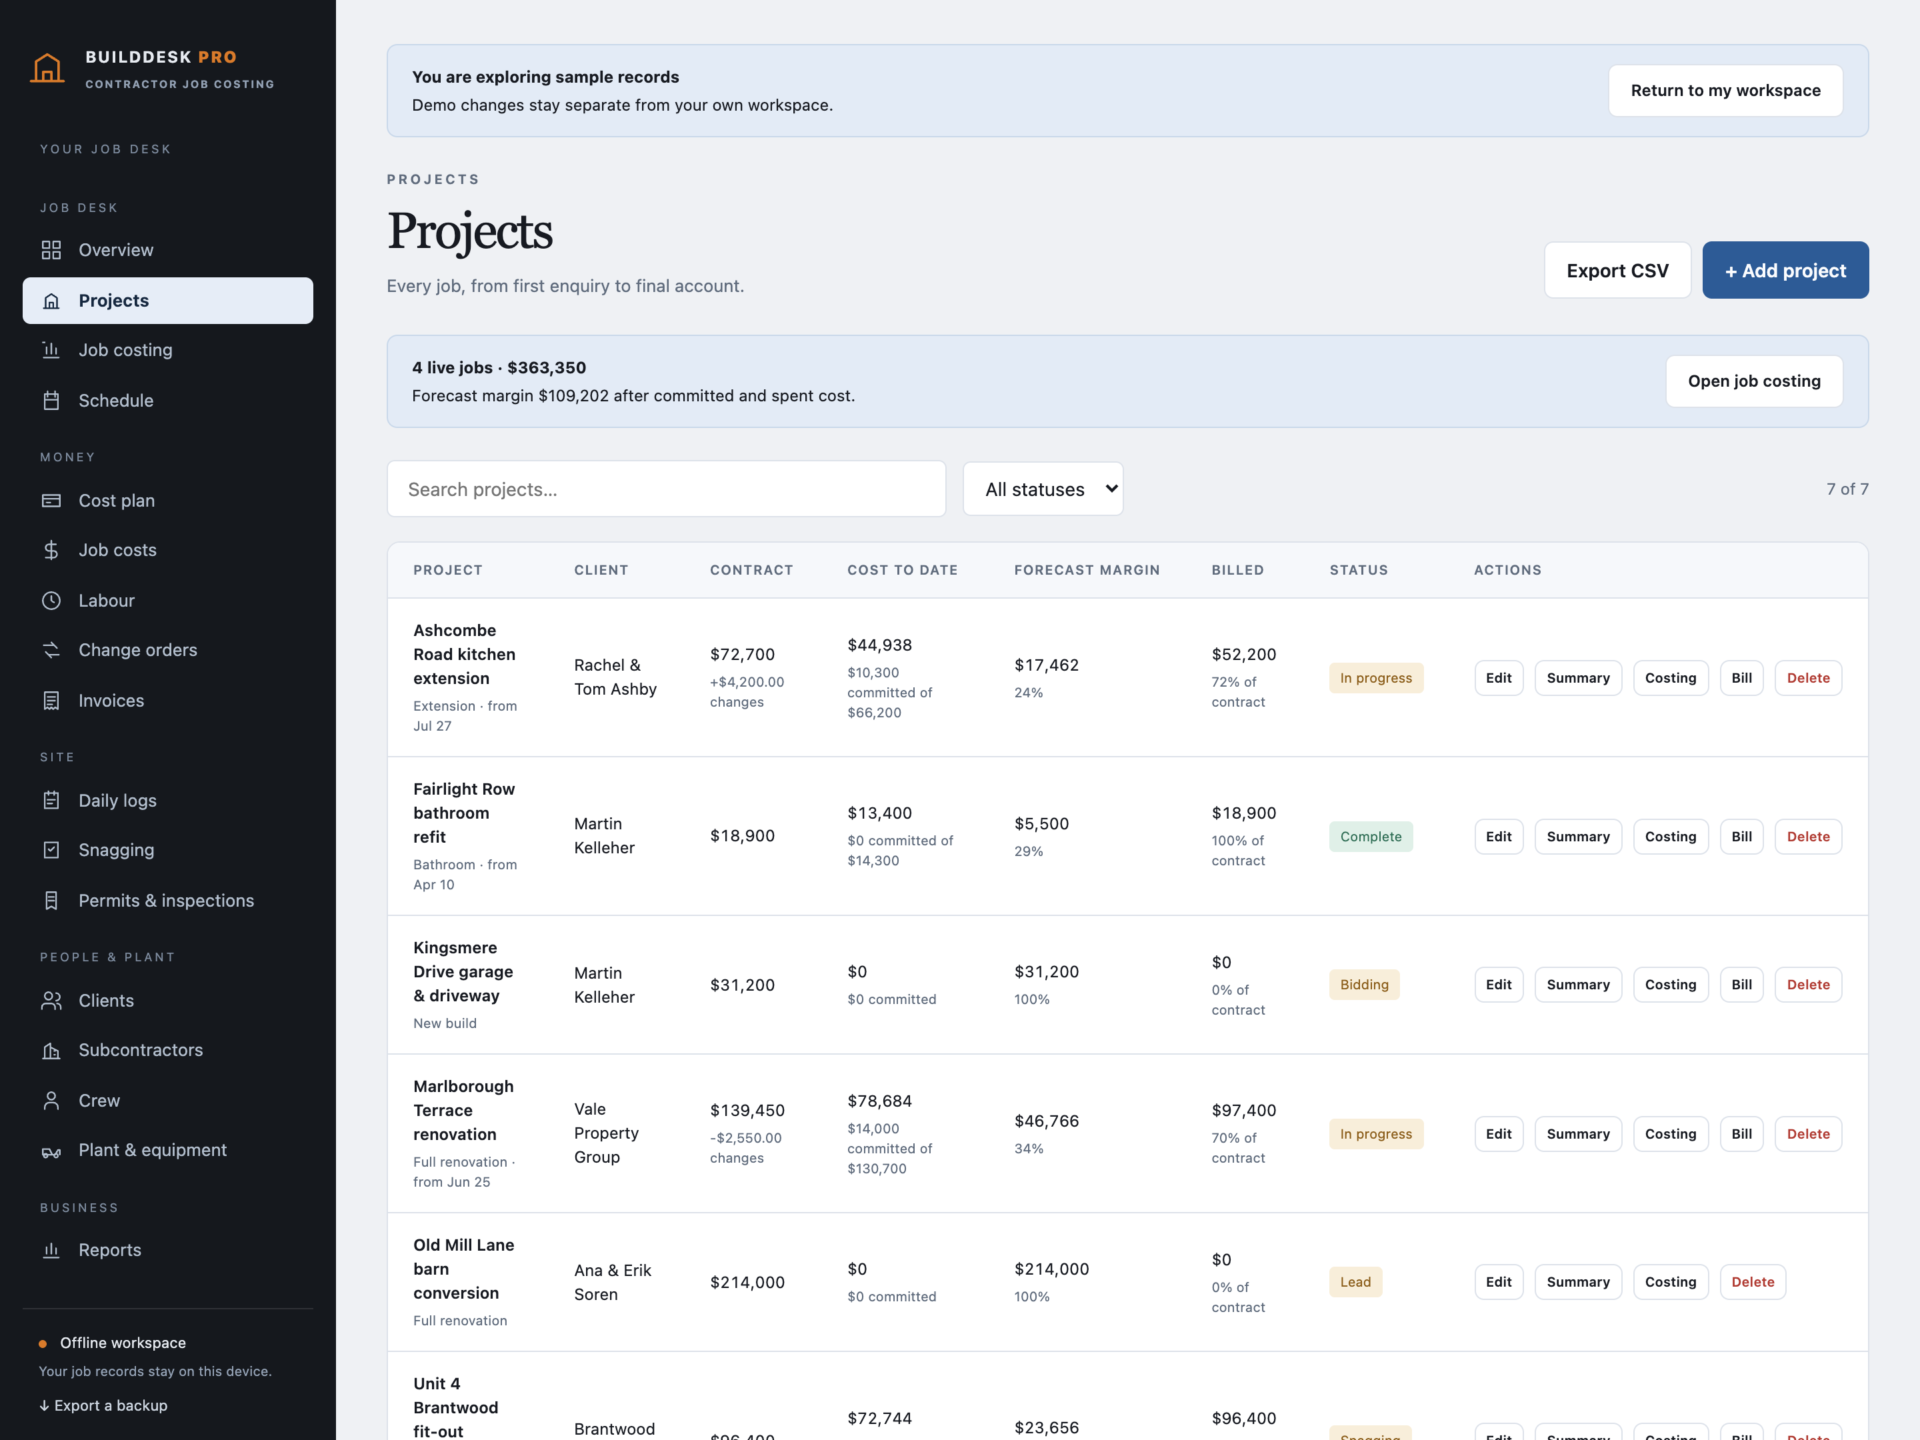Go to the Schedule menu label

116,401
